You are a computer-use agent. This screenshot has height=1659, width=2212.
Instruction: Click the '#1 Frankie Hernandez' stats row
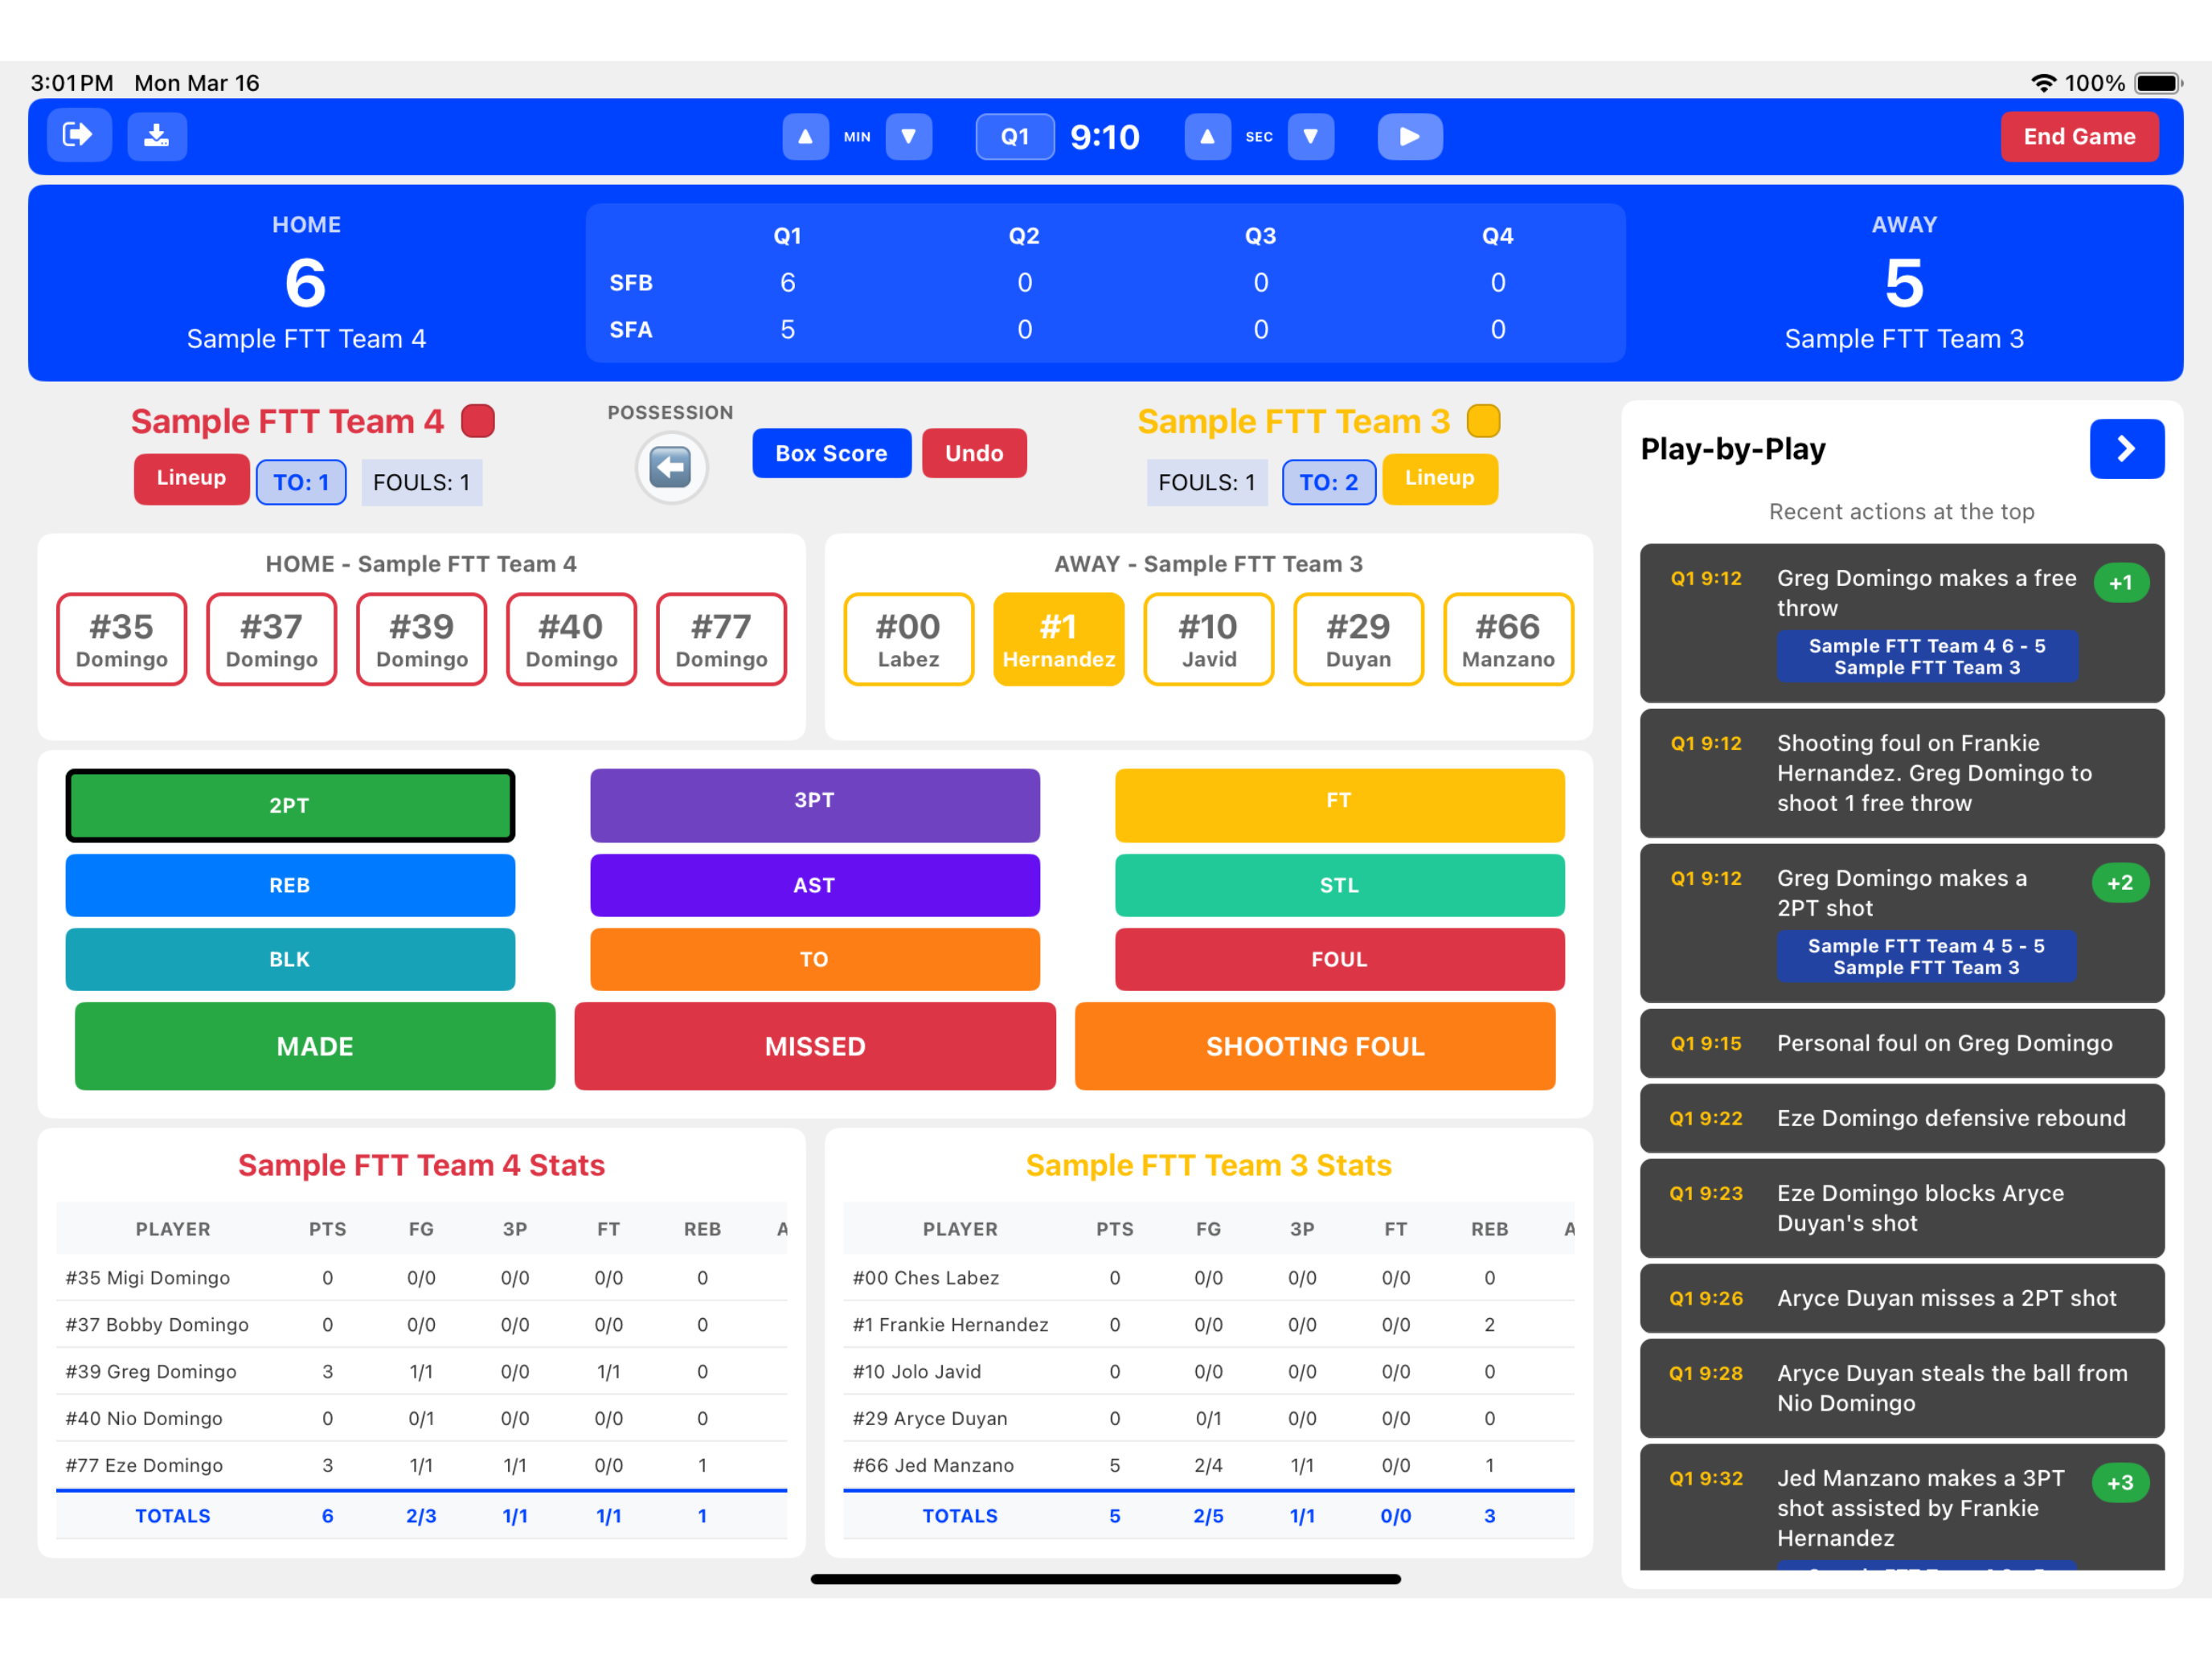[1208, 1324]
